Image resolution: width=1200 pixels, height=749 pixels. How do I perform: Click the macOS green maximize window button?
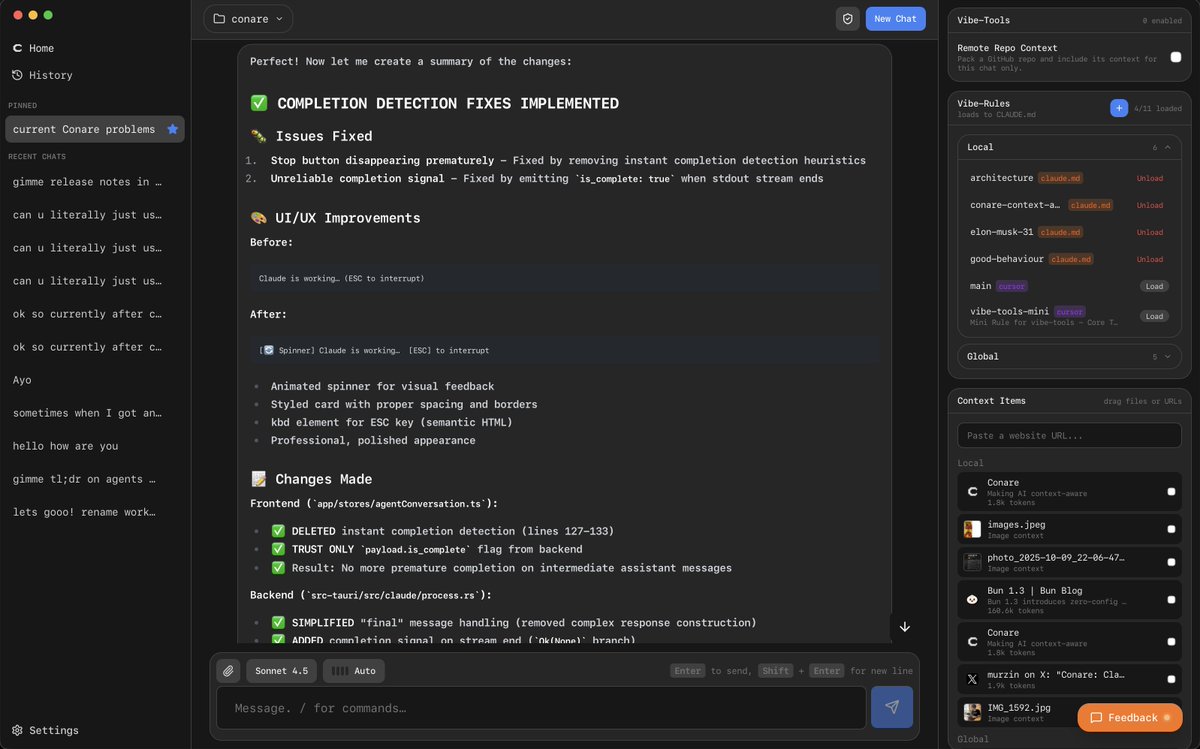coord(48,15)
